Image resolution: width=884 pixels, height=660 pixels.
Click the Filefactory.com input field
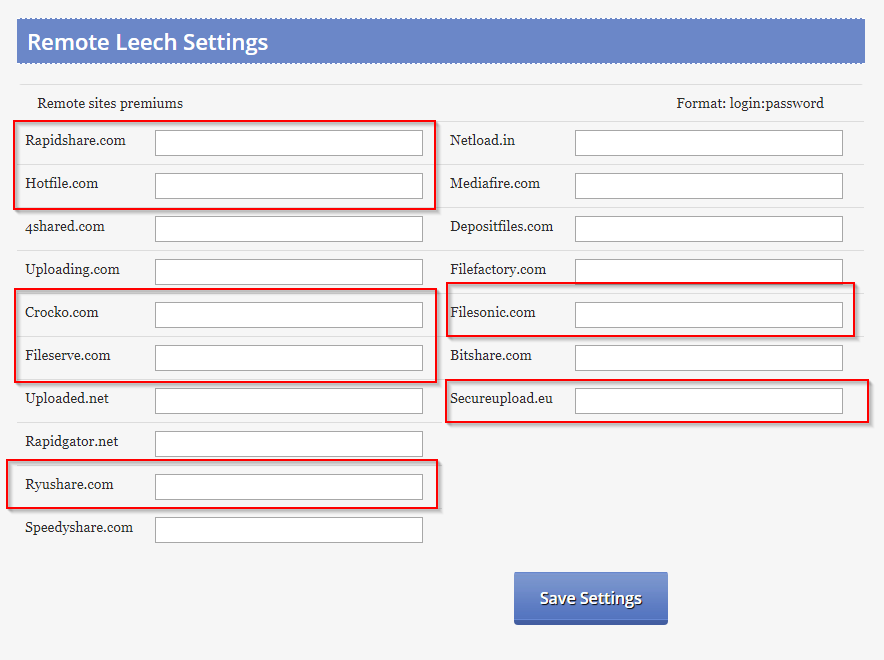point(709,272)
